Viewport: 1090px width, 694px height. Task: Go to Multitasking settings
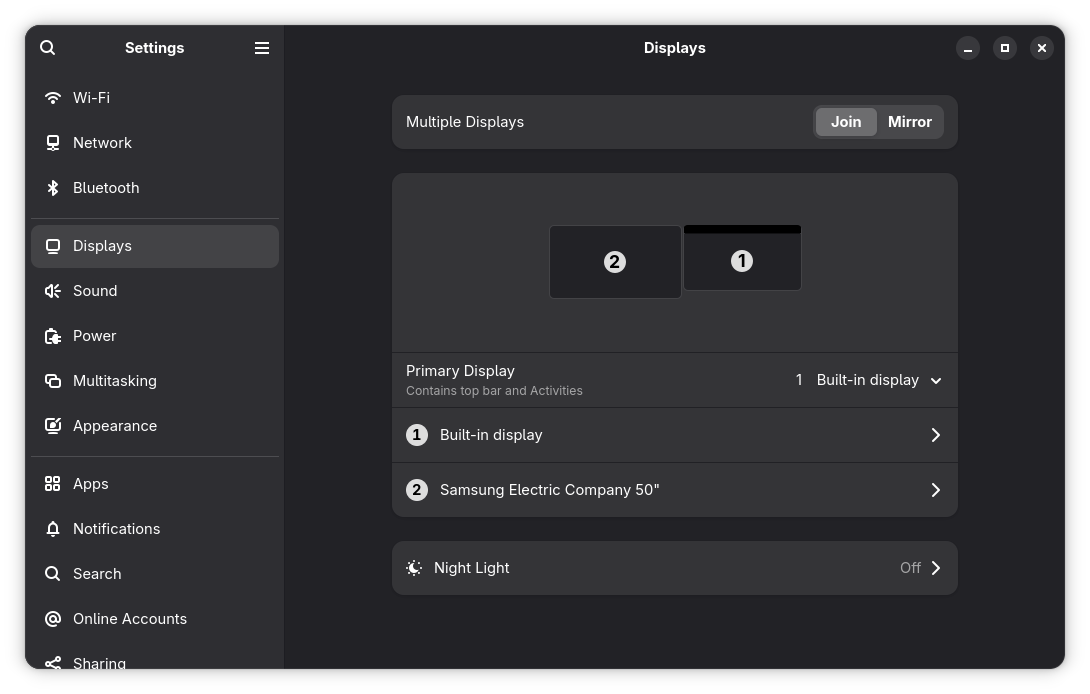(155, 381)
